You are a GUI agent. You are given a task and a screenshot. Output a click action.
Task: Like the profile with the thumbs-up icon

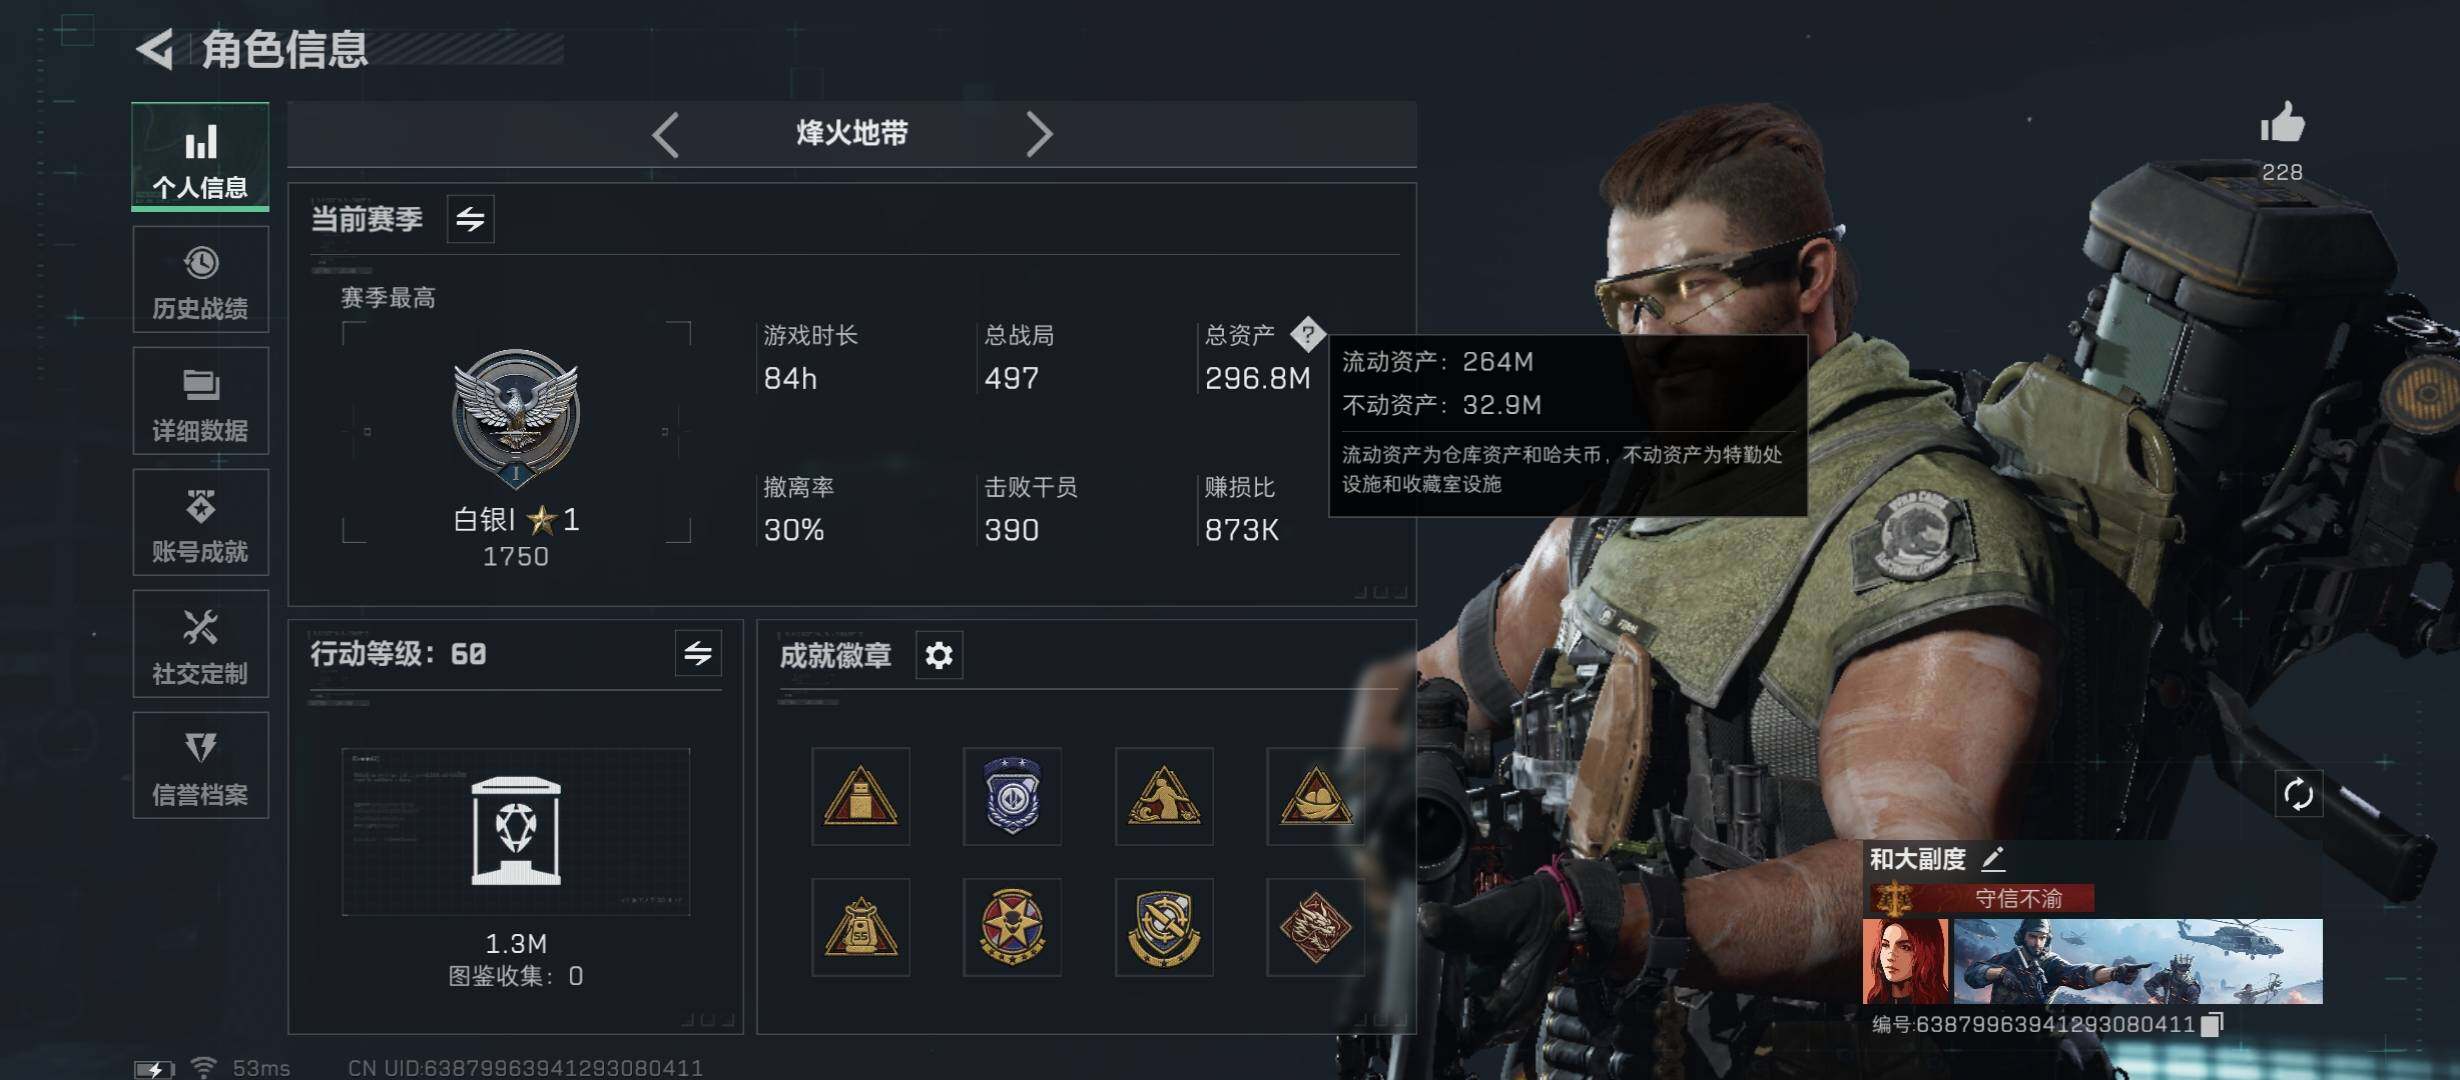click(2282, 124)
